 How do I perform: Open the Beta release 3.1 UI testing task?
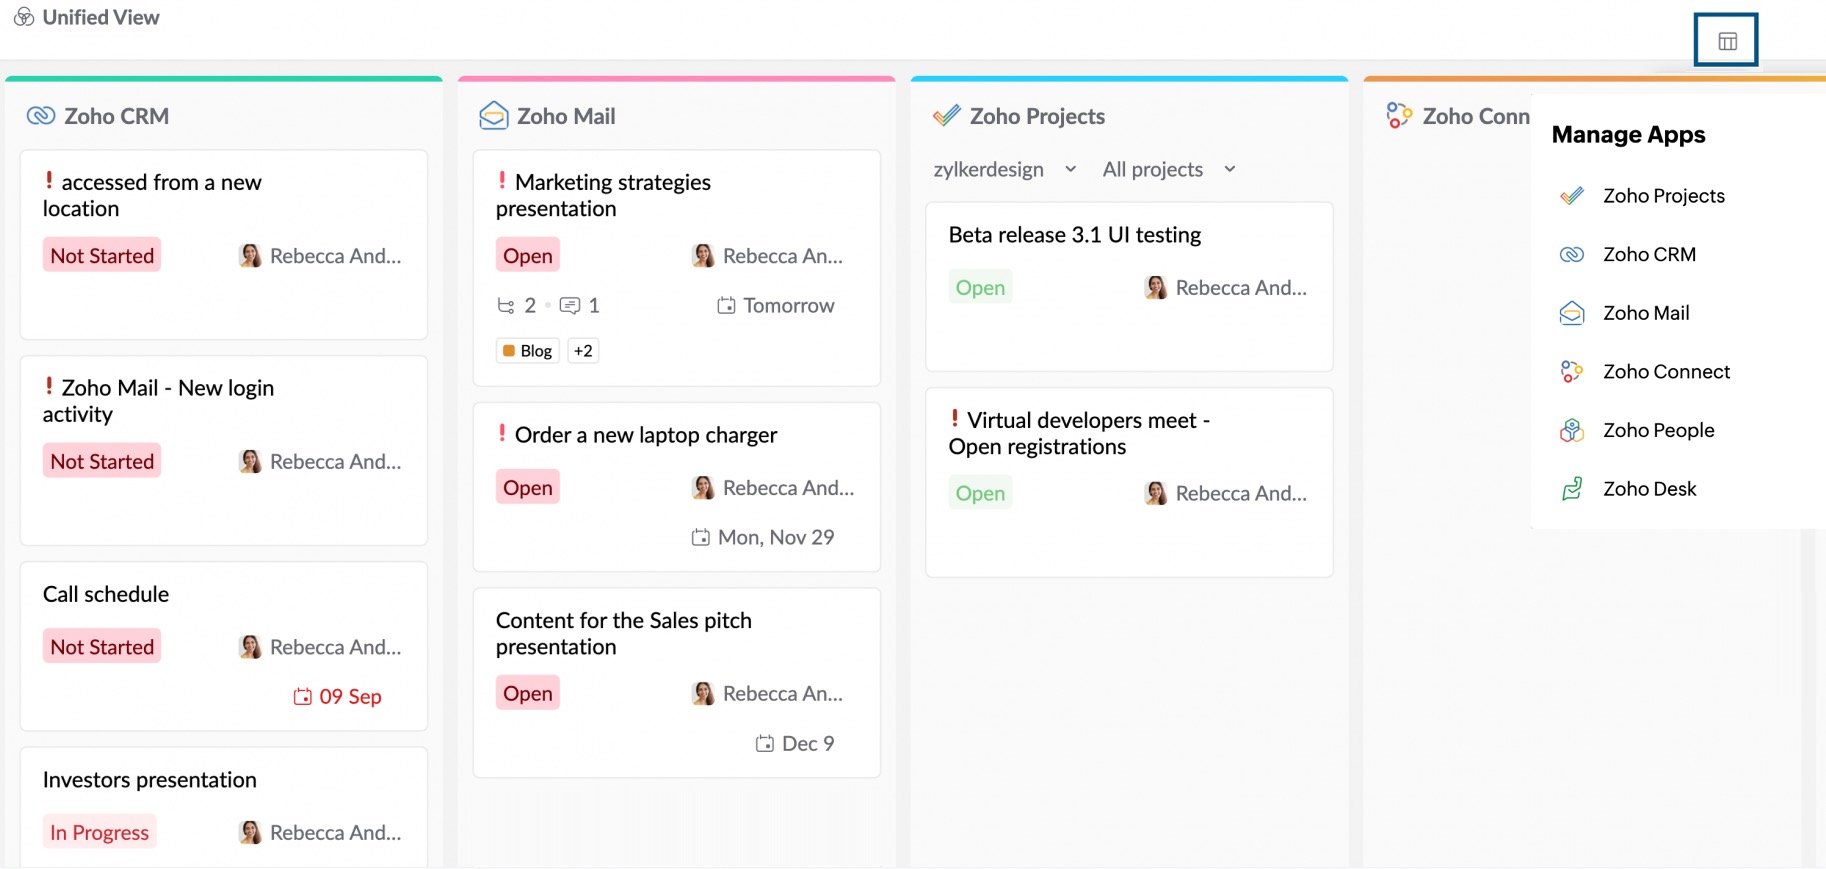tap(1074, 235)
